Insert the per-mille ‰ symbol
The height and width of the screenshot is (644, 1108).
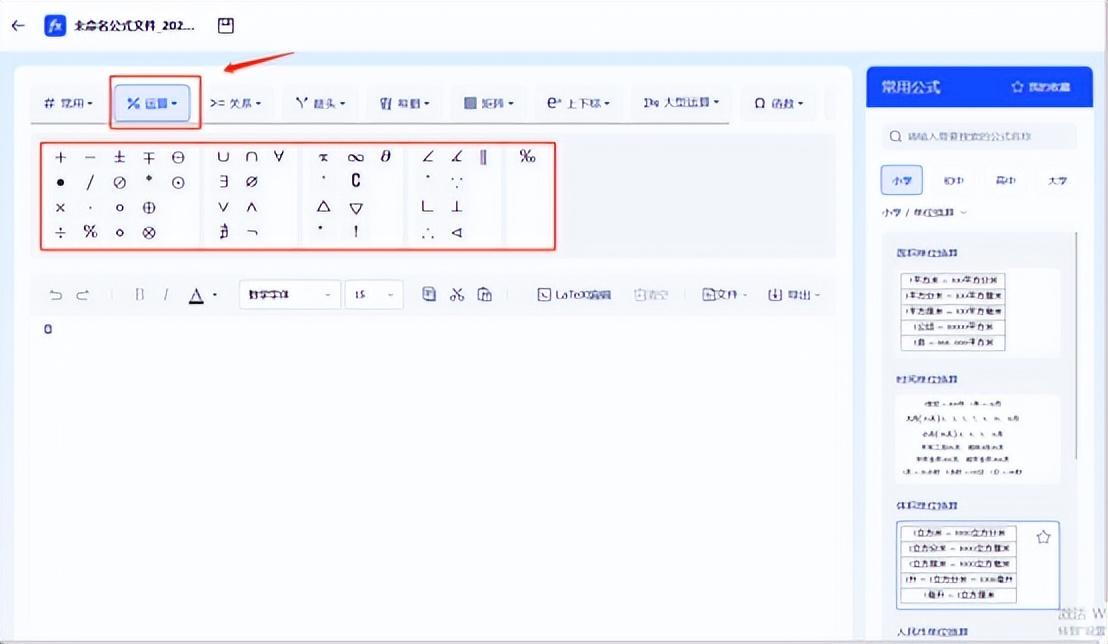(527, 156)
